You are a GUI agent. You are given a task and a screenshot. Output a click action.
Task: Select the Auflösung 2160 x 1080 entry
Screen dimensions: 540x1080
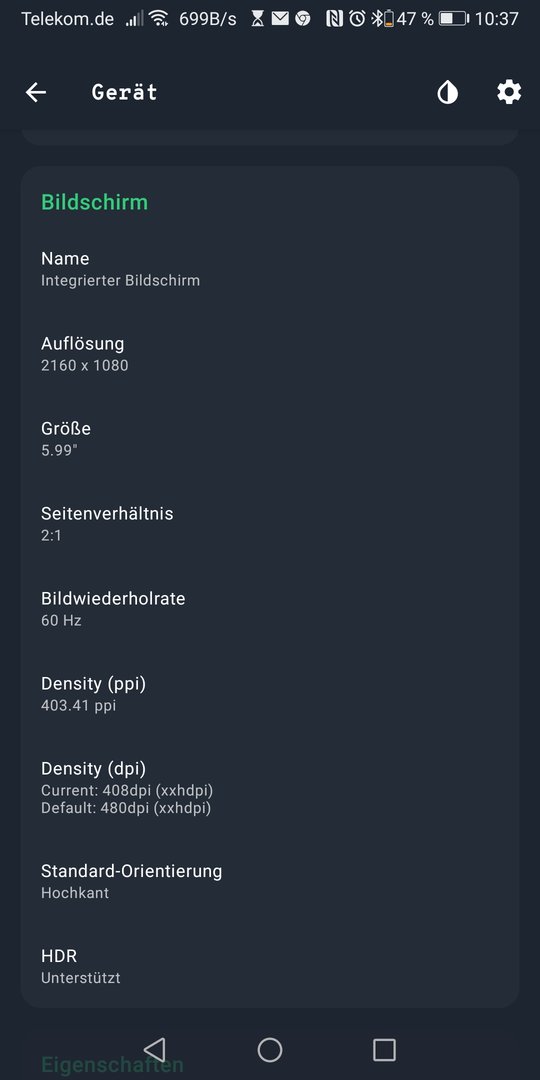270,354
